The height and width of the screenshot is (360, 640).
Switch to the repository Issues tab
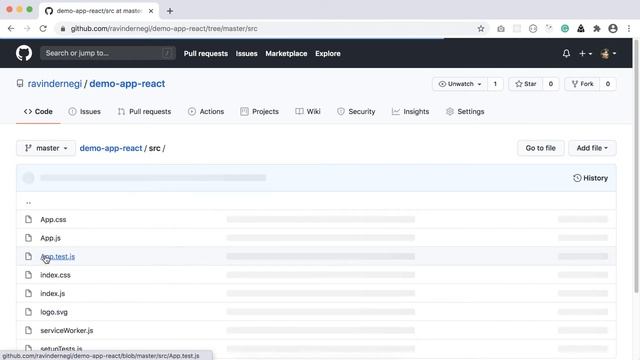point(84,111)
